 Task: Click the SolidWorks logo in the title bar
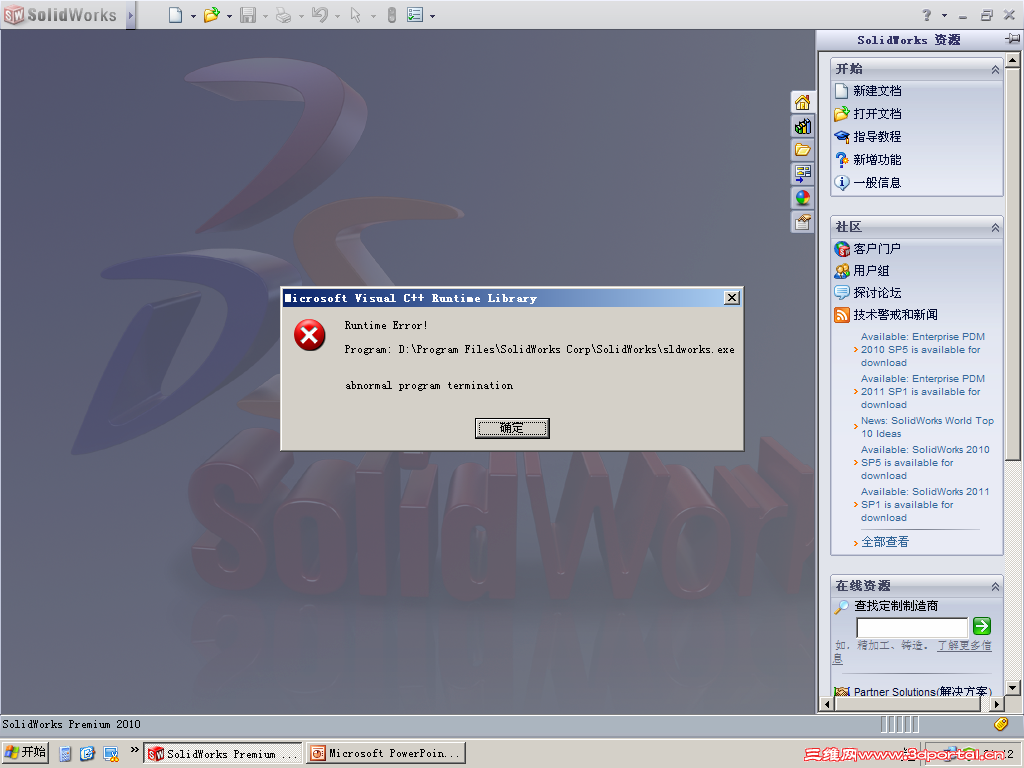pos(60,14)
